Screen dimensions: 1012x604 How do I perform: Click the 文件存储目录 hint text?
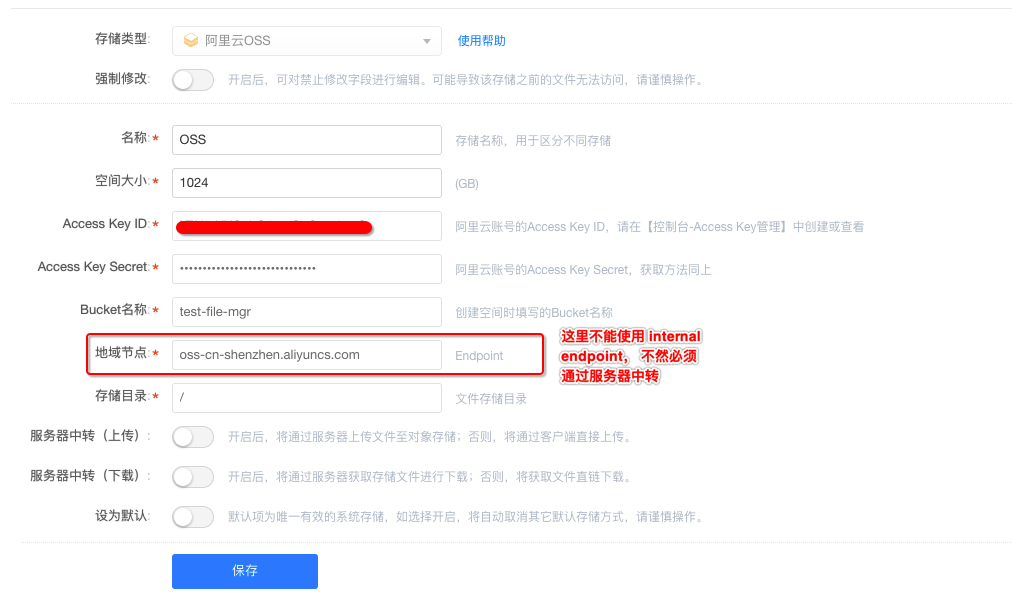[491, 399]
